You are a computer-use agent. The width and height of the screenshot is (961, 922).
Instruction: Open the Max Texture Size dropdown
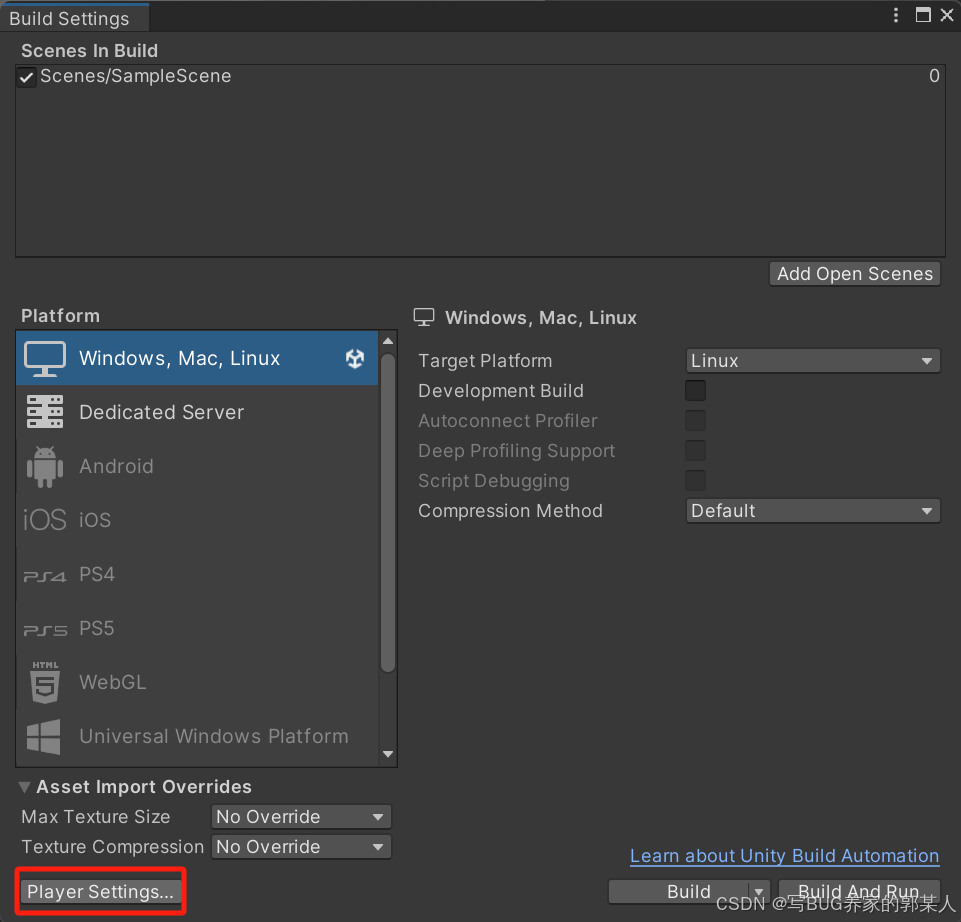[301, 817]
